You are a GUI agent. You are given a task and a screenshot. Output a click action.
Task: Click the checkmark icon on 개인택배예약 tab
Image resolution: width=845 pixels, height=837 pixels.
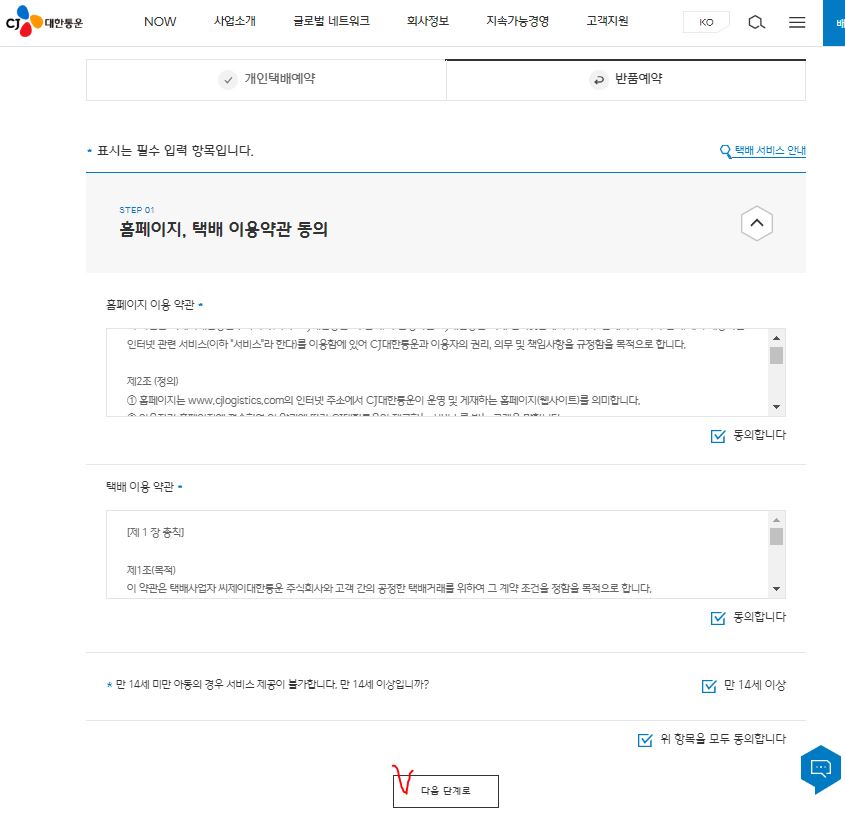[x=228, y=79]
